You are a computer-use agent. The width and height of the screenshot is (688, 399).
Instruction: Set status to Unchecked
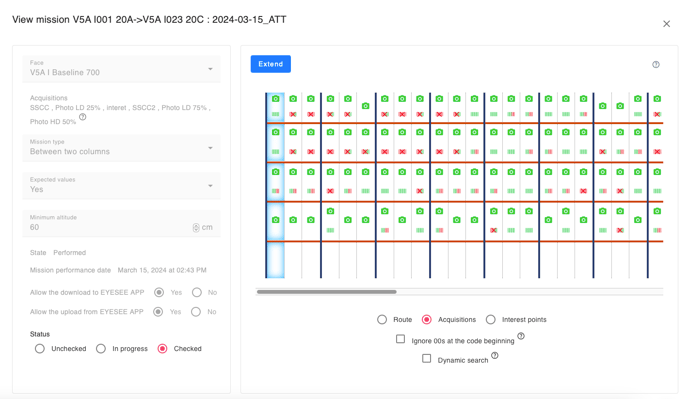coord(39,349)
